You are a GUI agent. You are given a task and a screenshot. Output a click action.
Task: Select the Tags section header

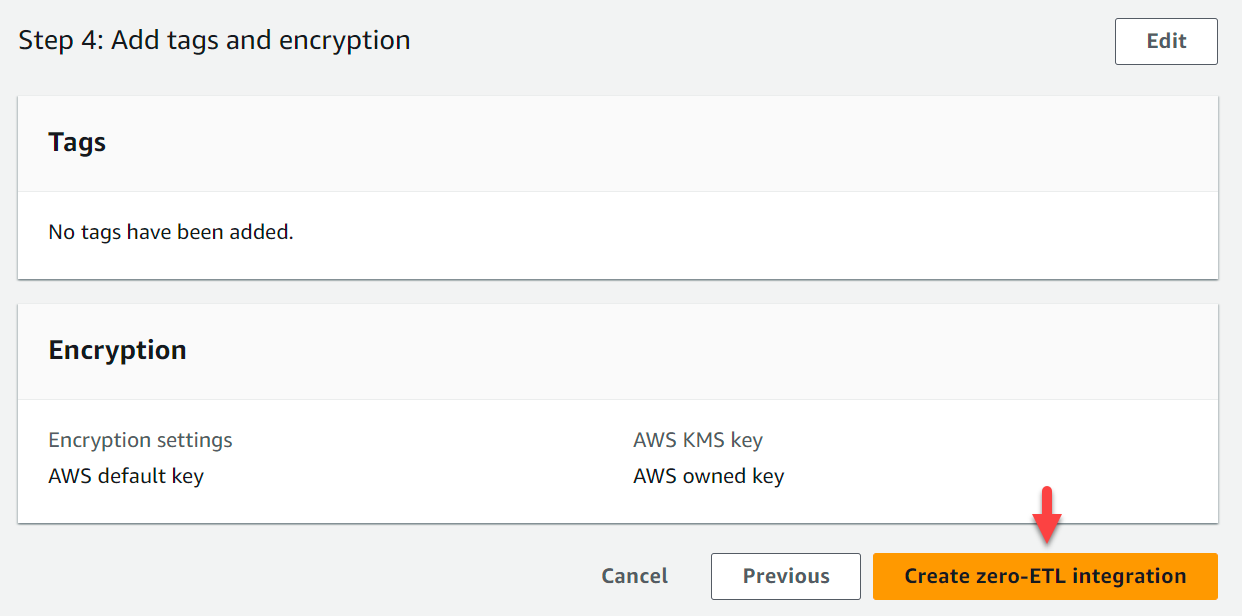(77, 142)
